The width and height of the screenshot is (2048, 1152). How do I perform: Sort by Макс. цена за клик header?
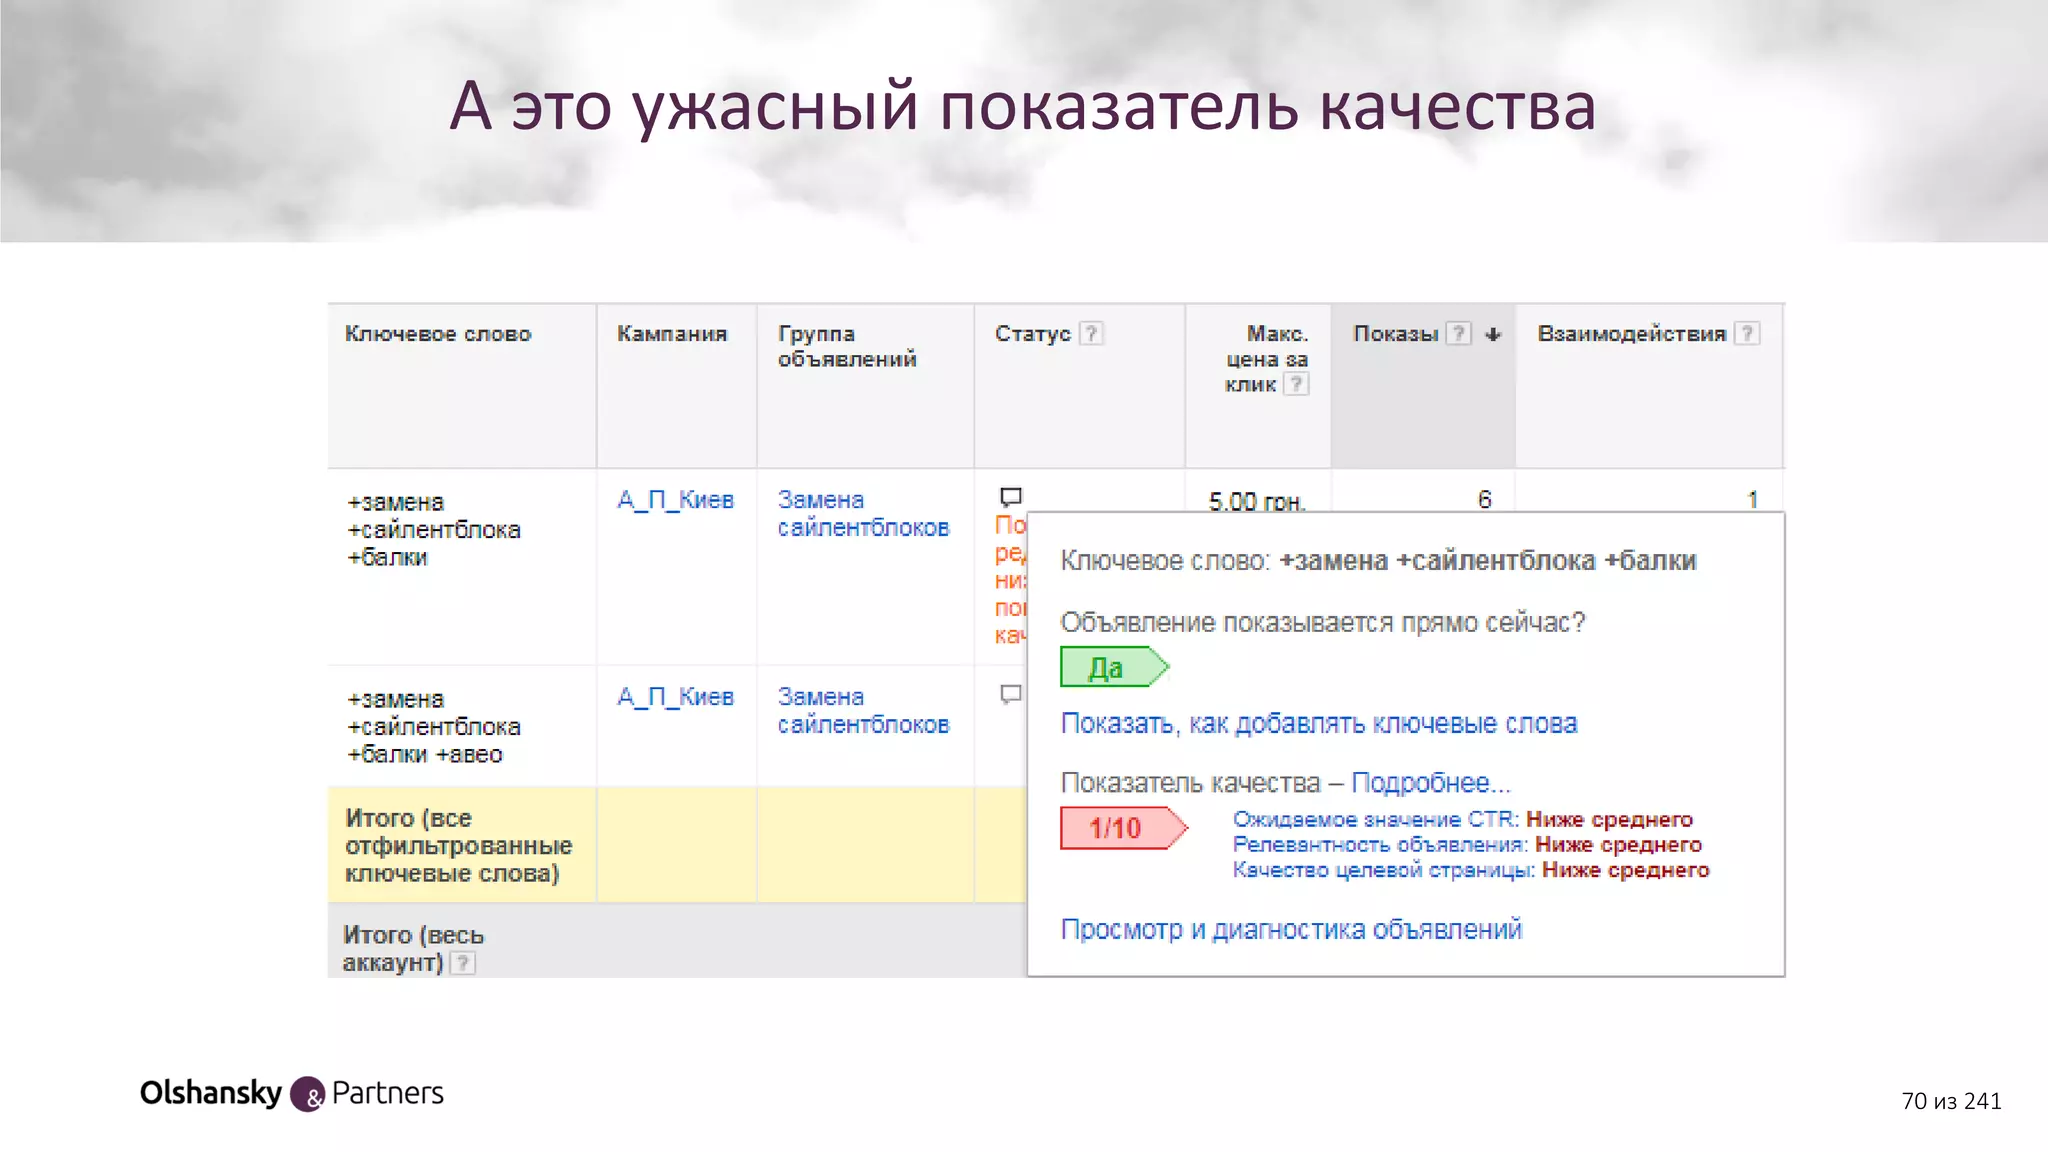pos(1266,358)
